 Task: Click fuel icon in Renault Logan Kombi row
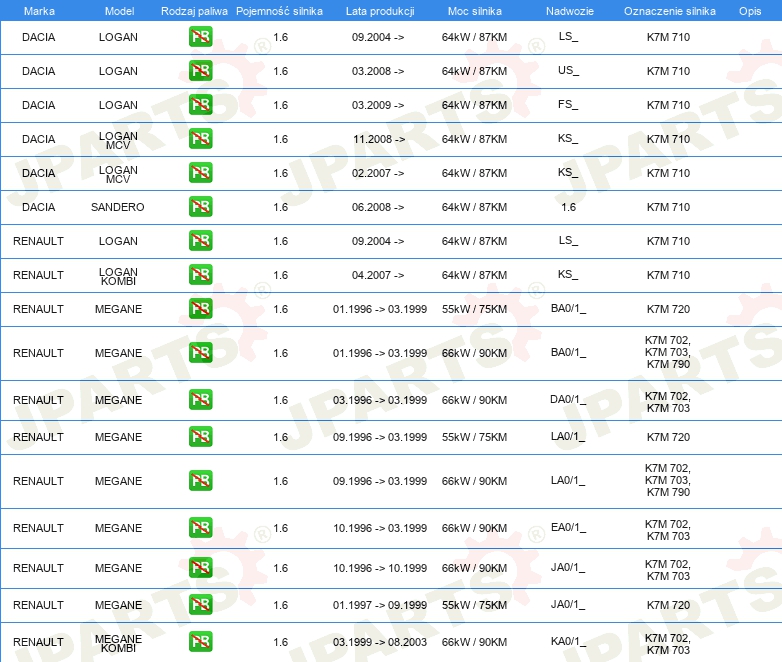pos(200,274)
